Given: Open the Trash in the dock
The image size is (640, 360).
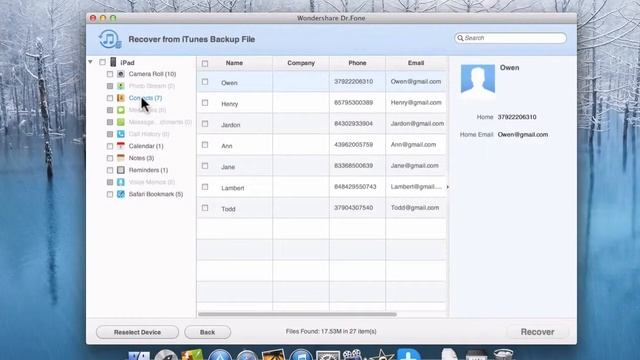Looking at the screenshot, I should (x=503, y=354).
